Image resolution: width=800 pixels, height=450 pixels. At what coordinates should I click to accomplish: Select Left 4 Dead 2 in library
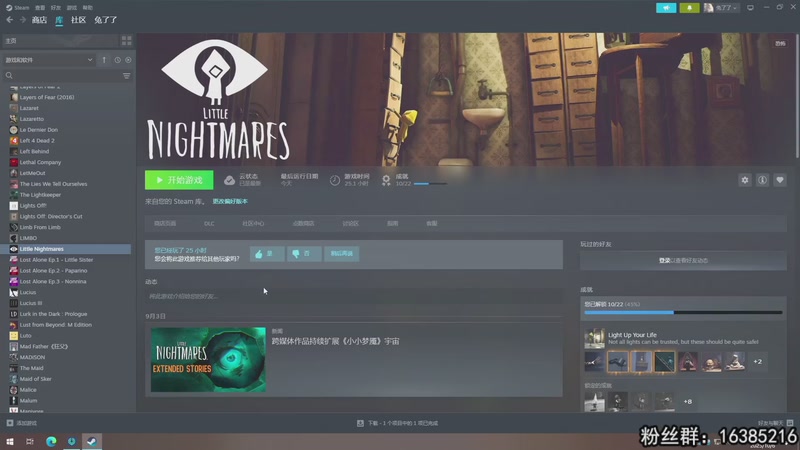[x=37, y=140]
